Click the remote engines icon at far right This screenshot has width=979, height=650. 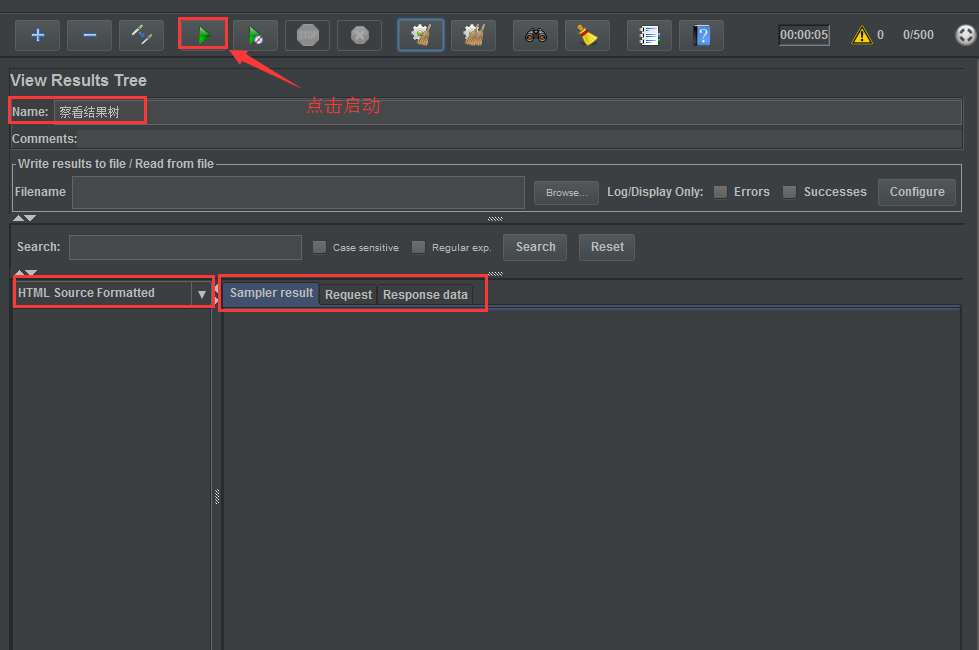tap(965, 35)
